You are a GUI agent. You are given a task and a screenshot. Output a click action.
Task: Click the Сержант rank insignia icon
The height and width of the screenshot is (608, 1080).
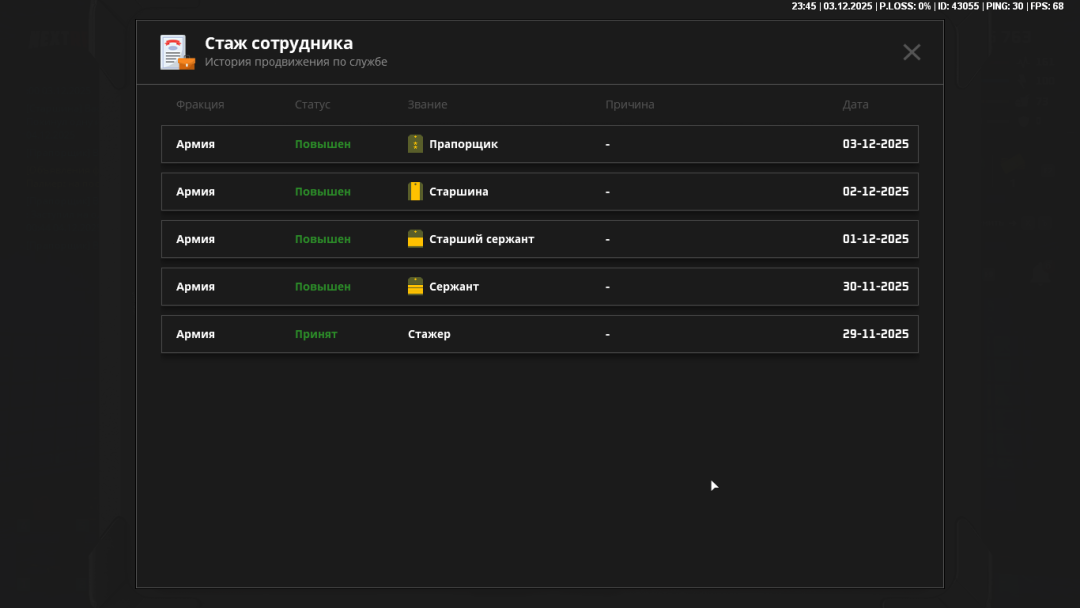click(x=415, y=287)
